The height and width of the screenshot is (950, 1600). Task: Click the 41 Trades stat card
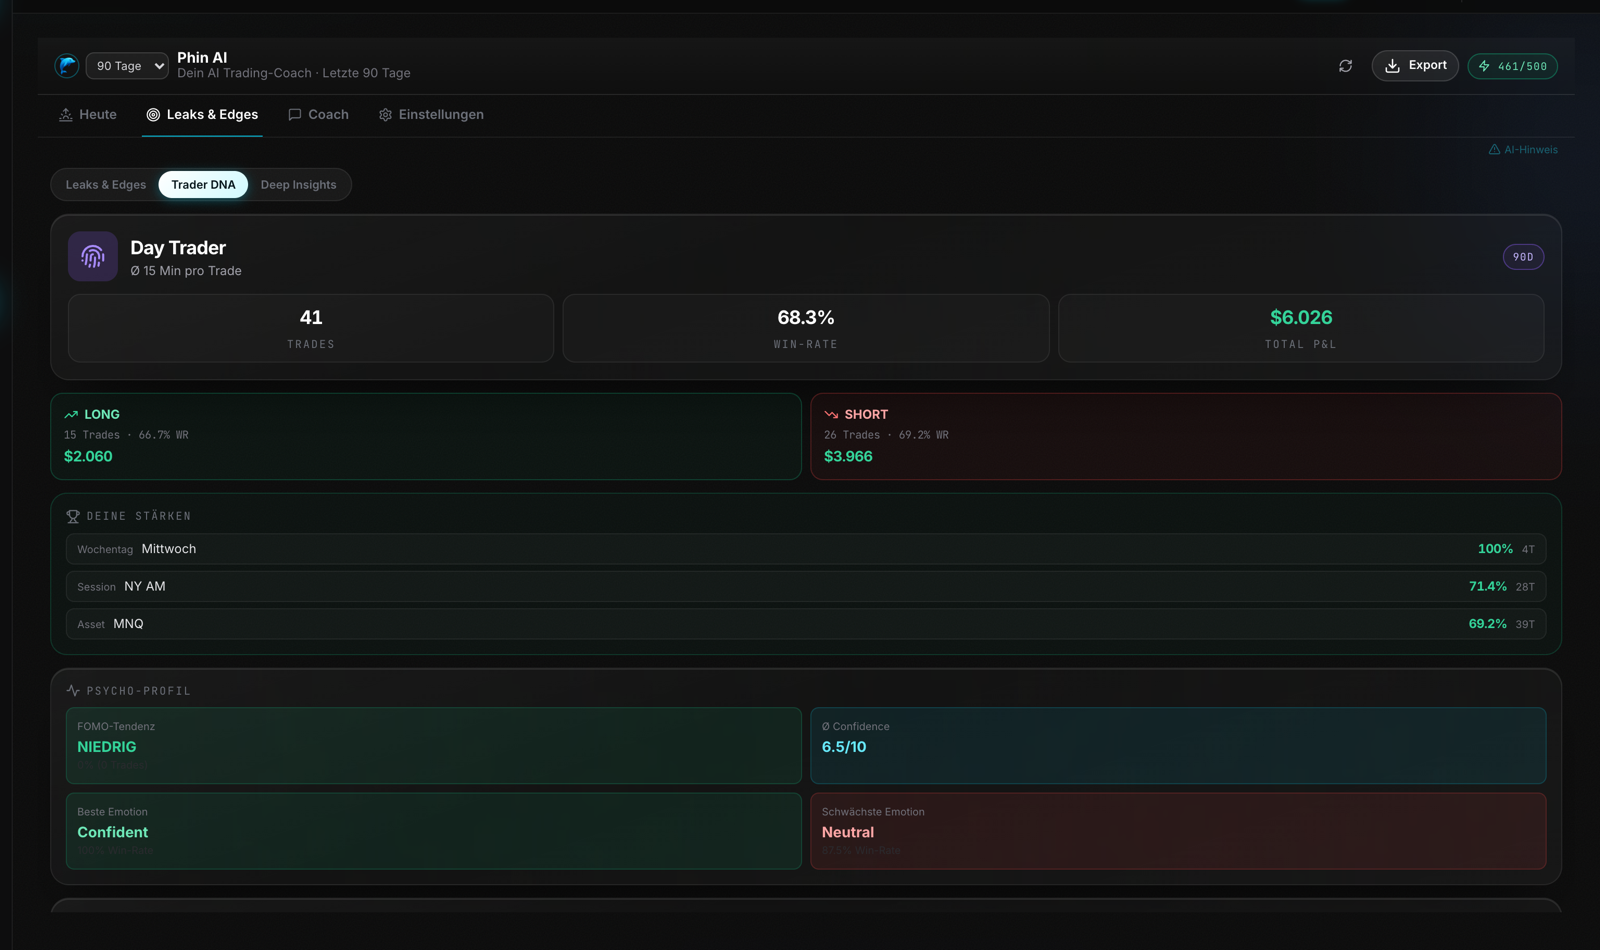click(311, 328)
